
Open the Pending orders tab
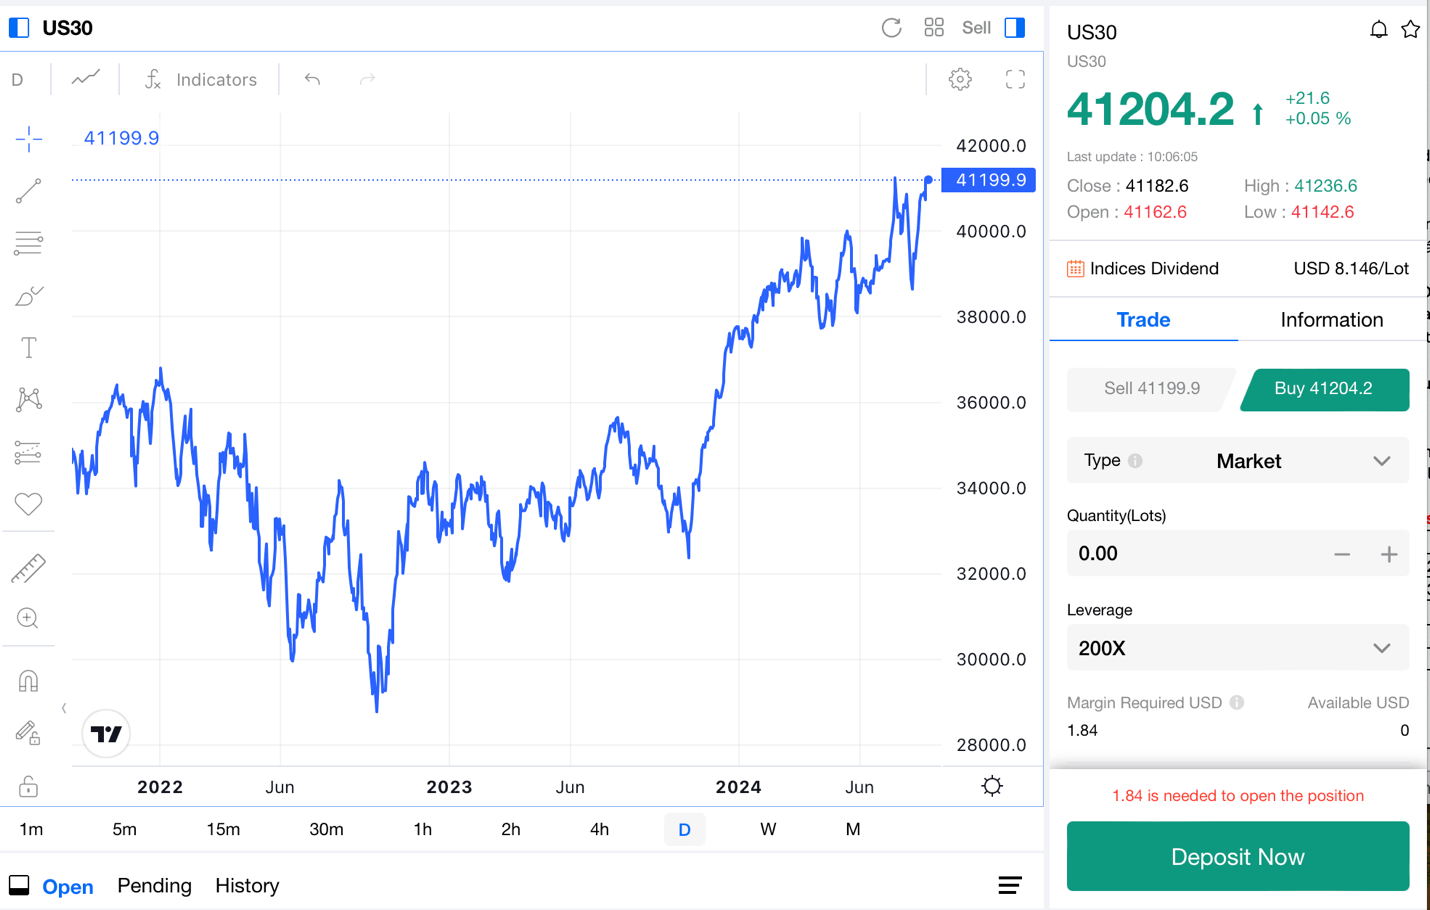click(x=154, y=886)
